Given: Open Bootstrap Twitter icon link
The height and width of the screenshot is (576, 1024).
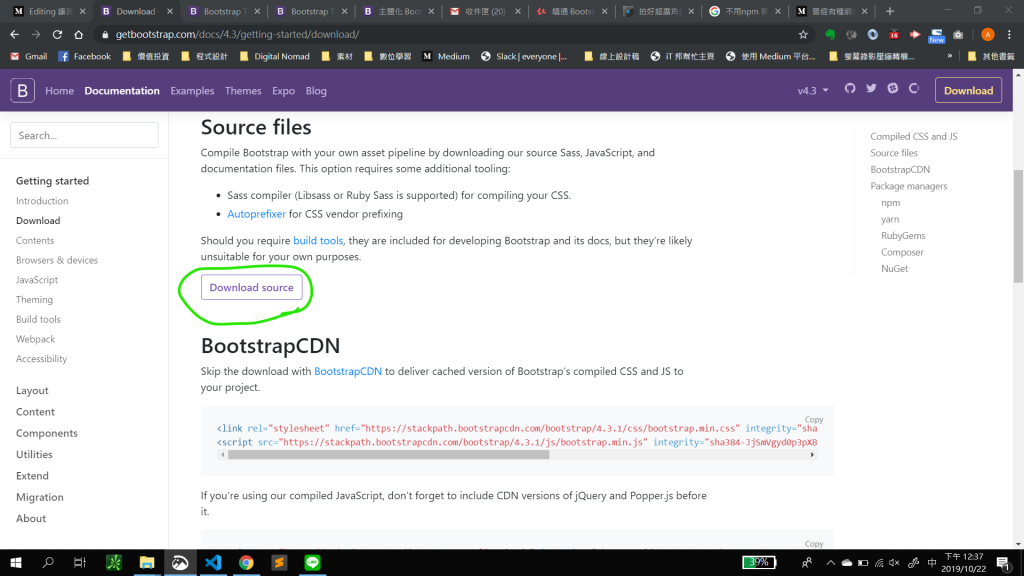Looking at the screenshot, I should pyautogui.click(x=871, y=88).
